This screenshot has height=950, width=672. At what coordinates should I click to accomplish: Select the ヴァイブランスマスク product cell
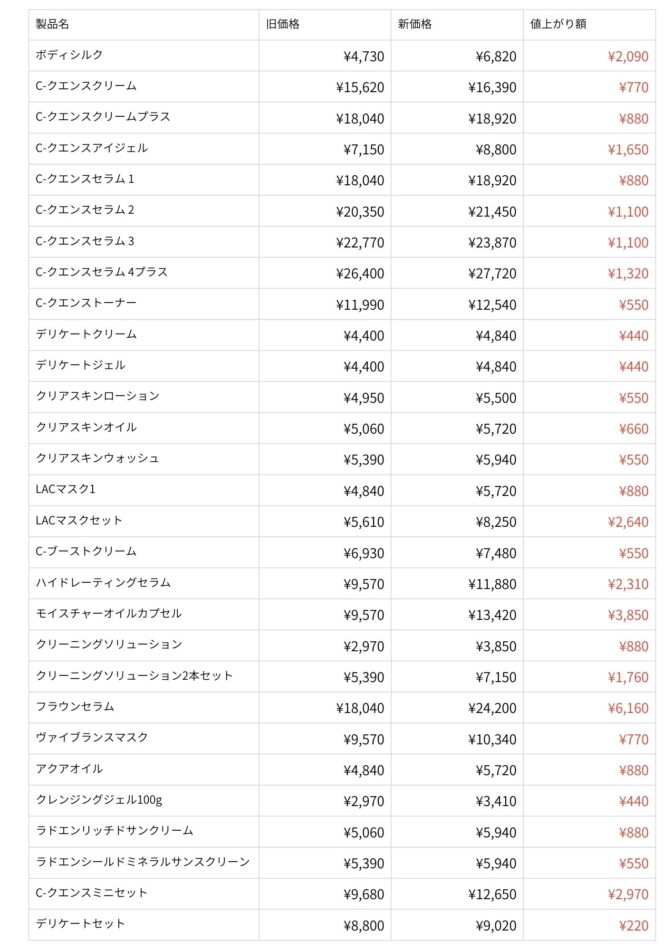coord(92,737)
